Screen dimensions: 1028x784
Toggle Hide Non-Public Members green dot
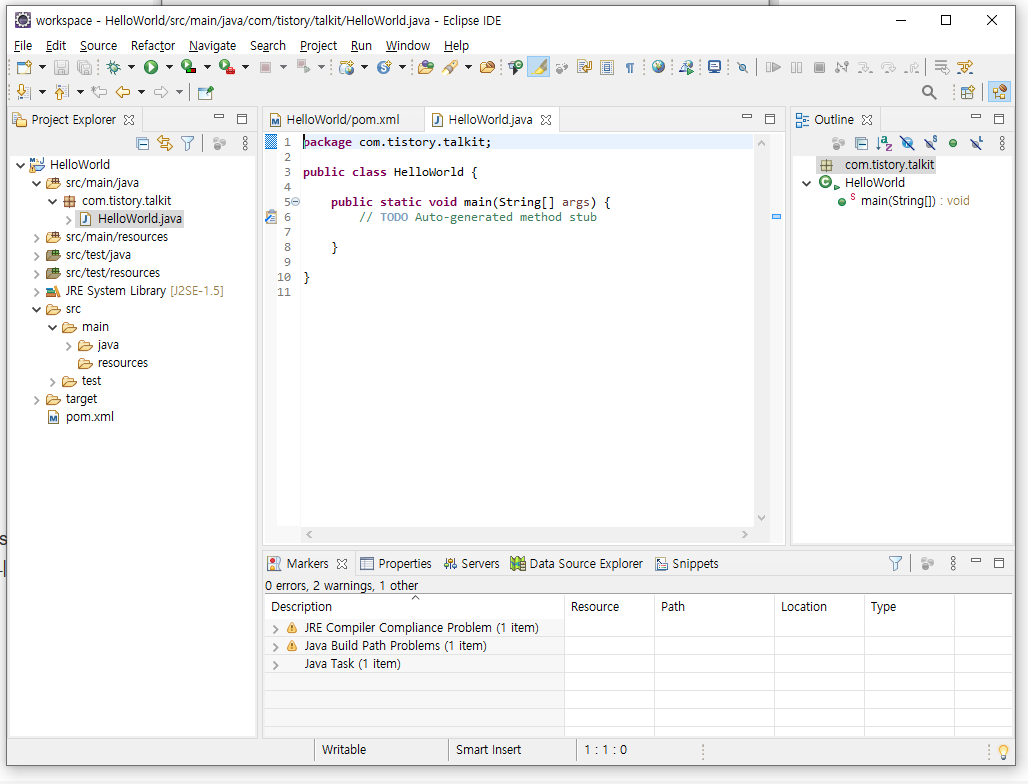click(953, 144)
